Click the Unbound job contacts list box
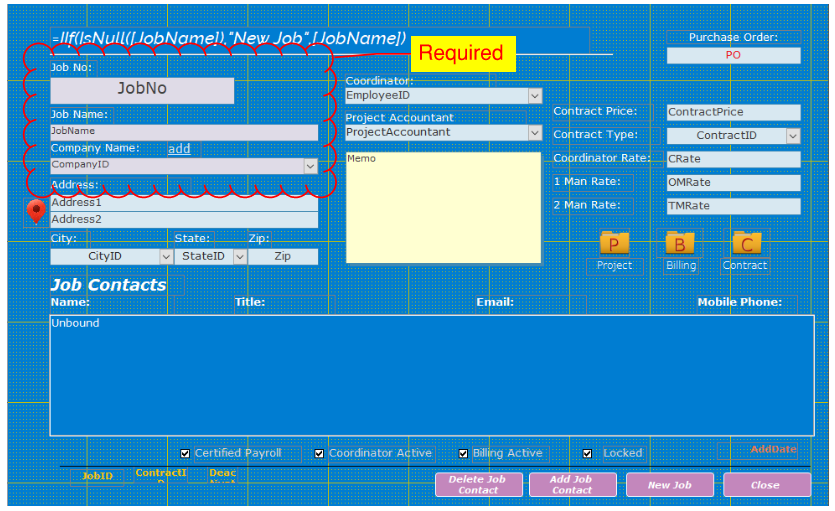The width and height of the screenshot is (835, 511). click(x=432, y=375)
